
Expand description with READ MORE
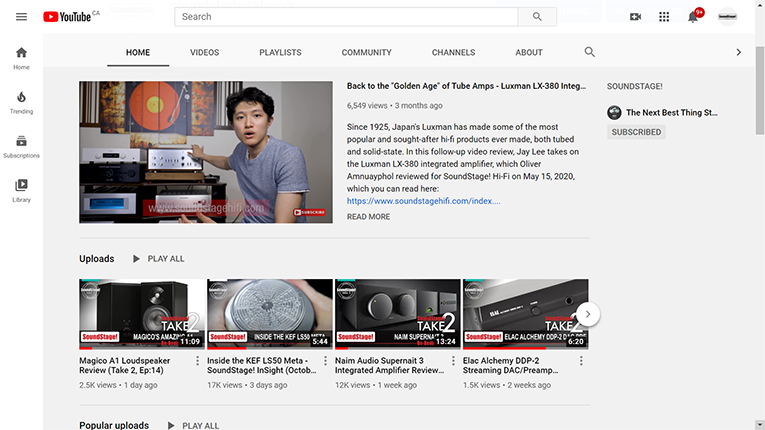[368, 217]
